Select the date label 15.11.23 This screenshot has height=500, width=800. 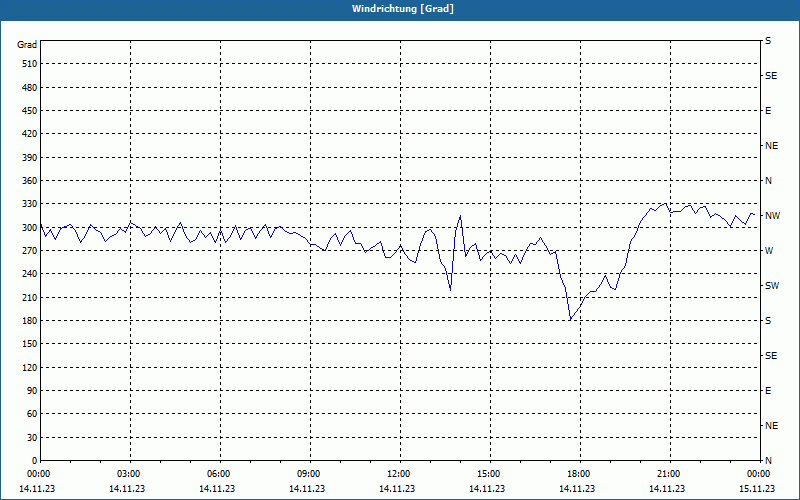(757, 489)
